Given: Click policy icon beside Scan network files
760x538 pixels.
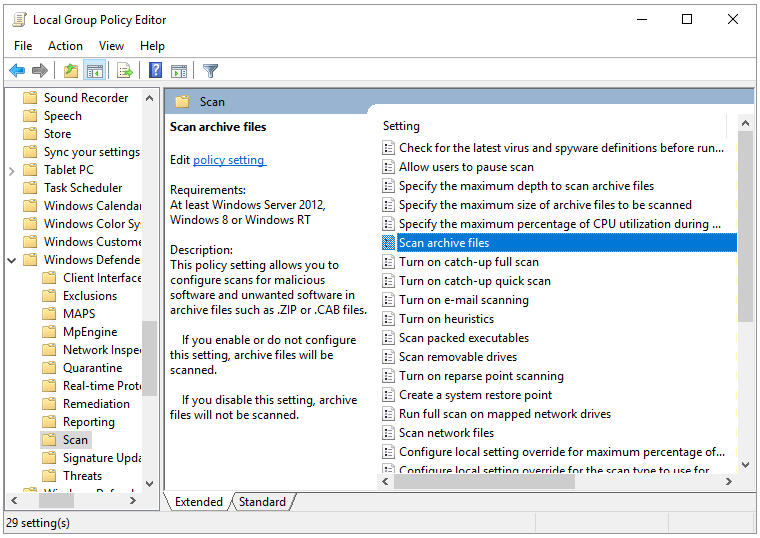Looking at the screenshot, I should (x=388, y=432).
